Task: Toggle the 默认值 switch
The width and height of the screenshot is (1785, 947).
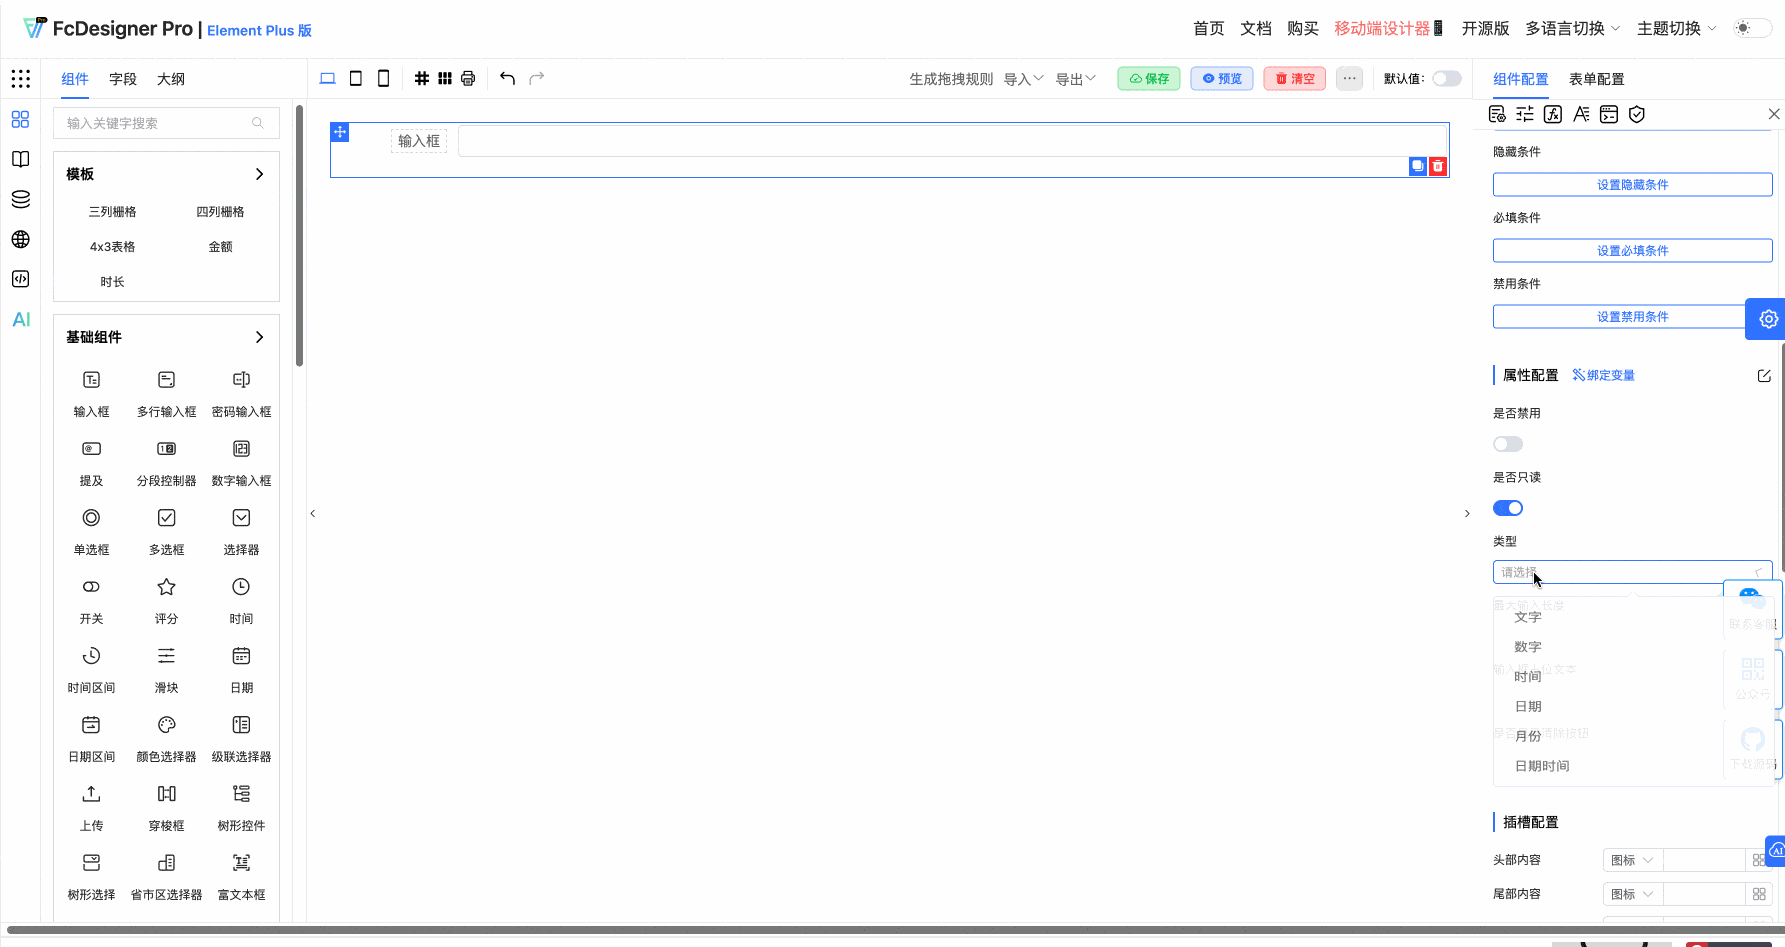Action: click(x=1446, y=78)
